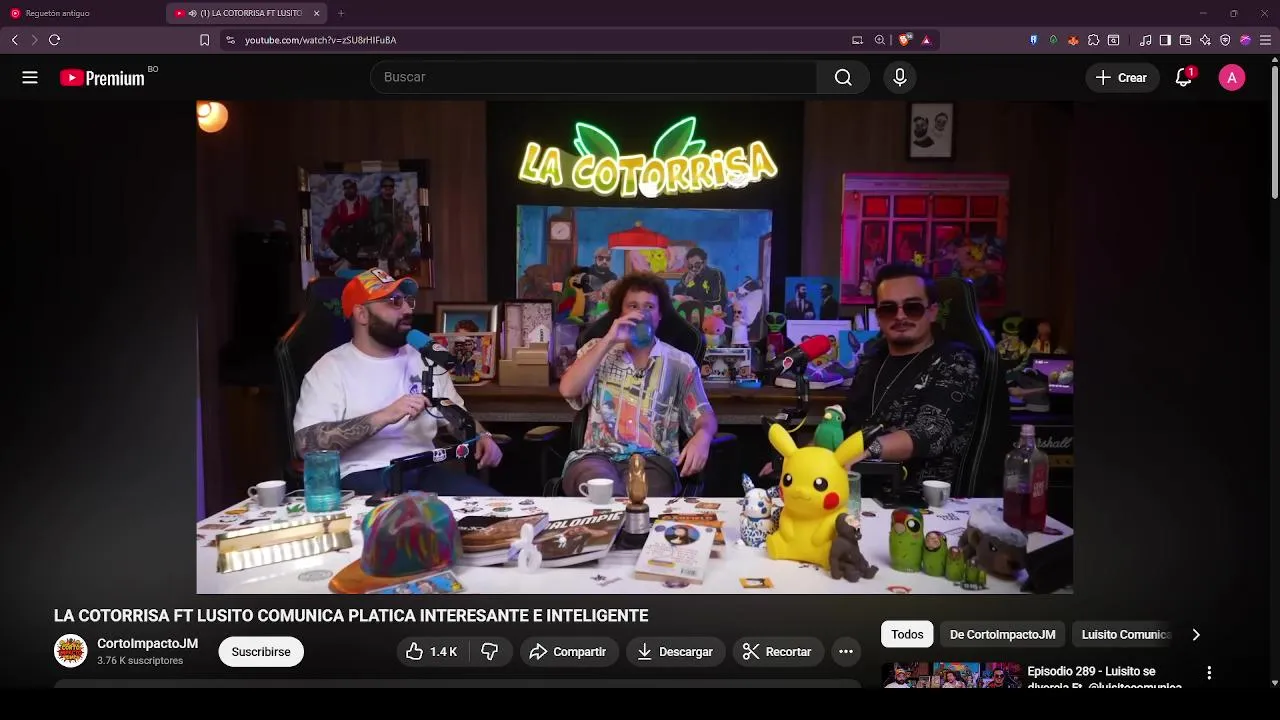This screenshot has height=720, width=1280.
Task: Click the 3.76 K suscriptores text
Action: tap(140, 661)
